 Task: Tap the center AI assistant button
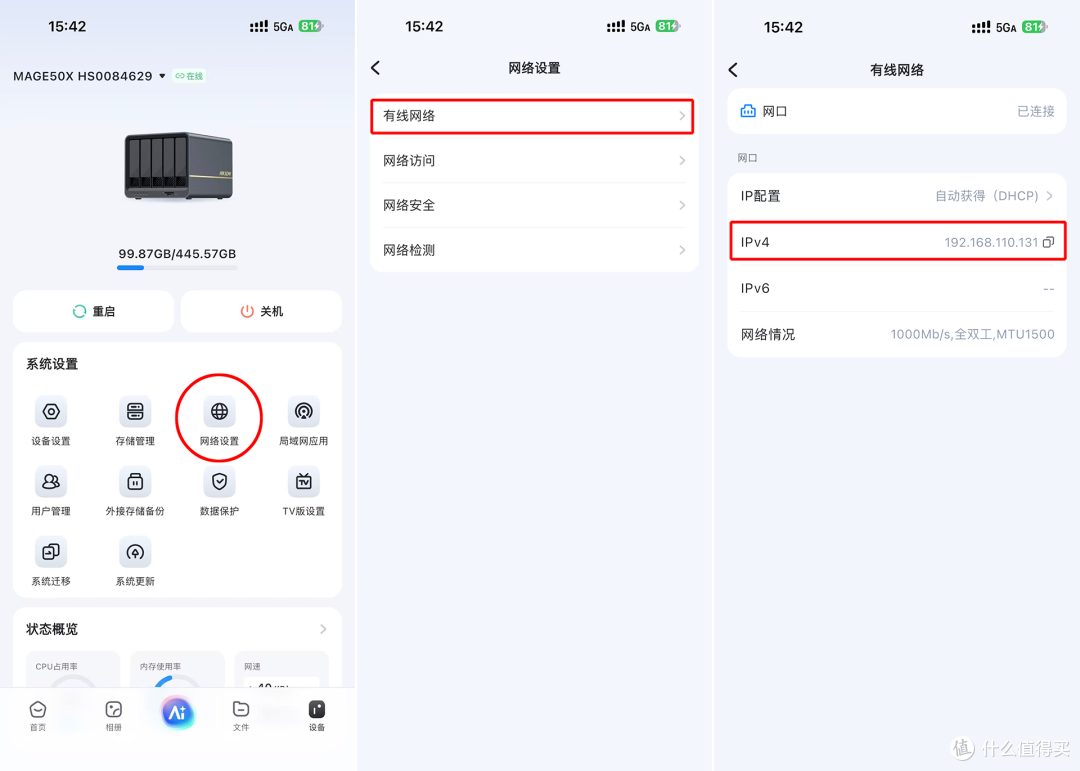tap(177, 712)
